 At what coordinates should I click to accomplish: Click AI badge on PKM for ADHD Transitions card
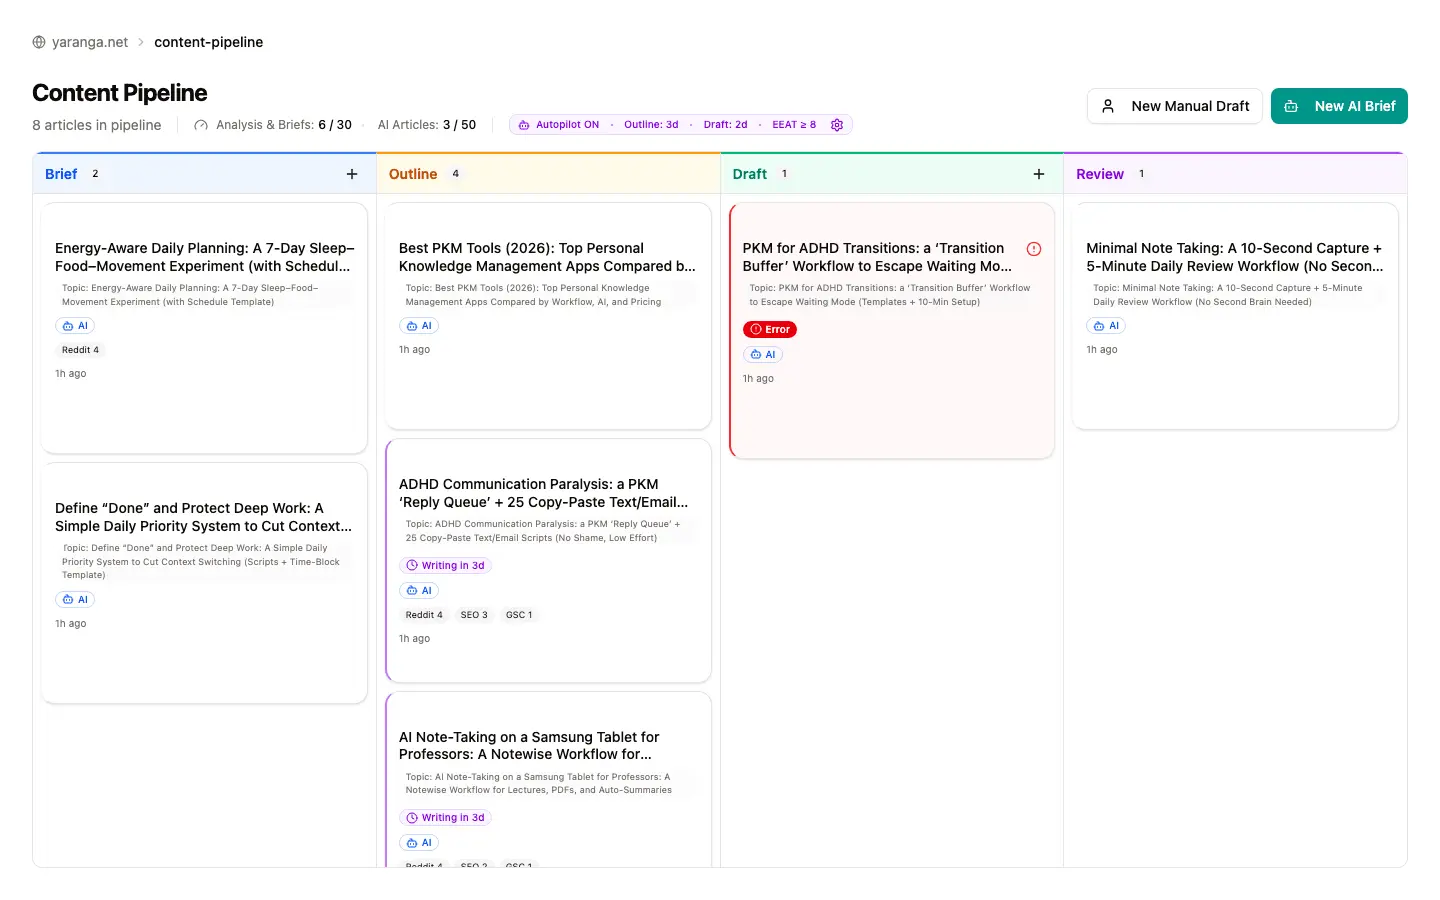click(x=763, y=355)
